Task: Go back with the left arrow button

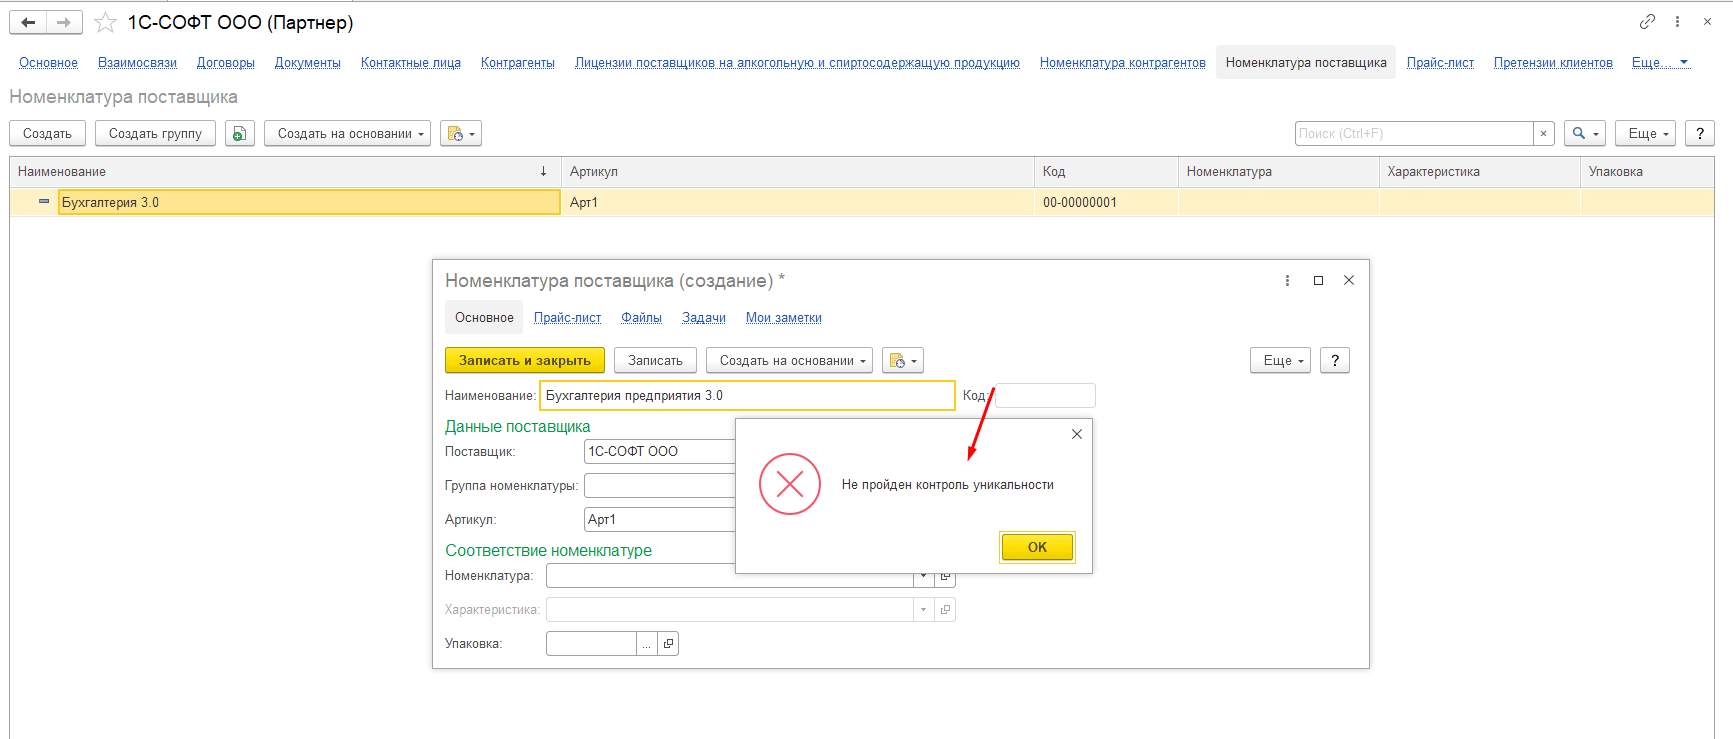Action: [x=28, y=22]
